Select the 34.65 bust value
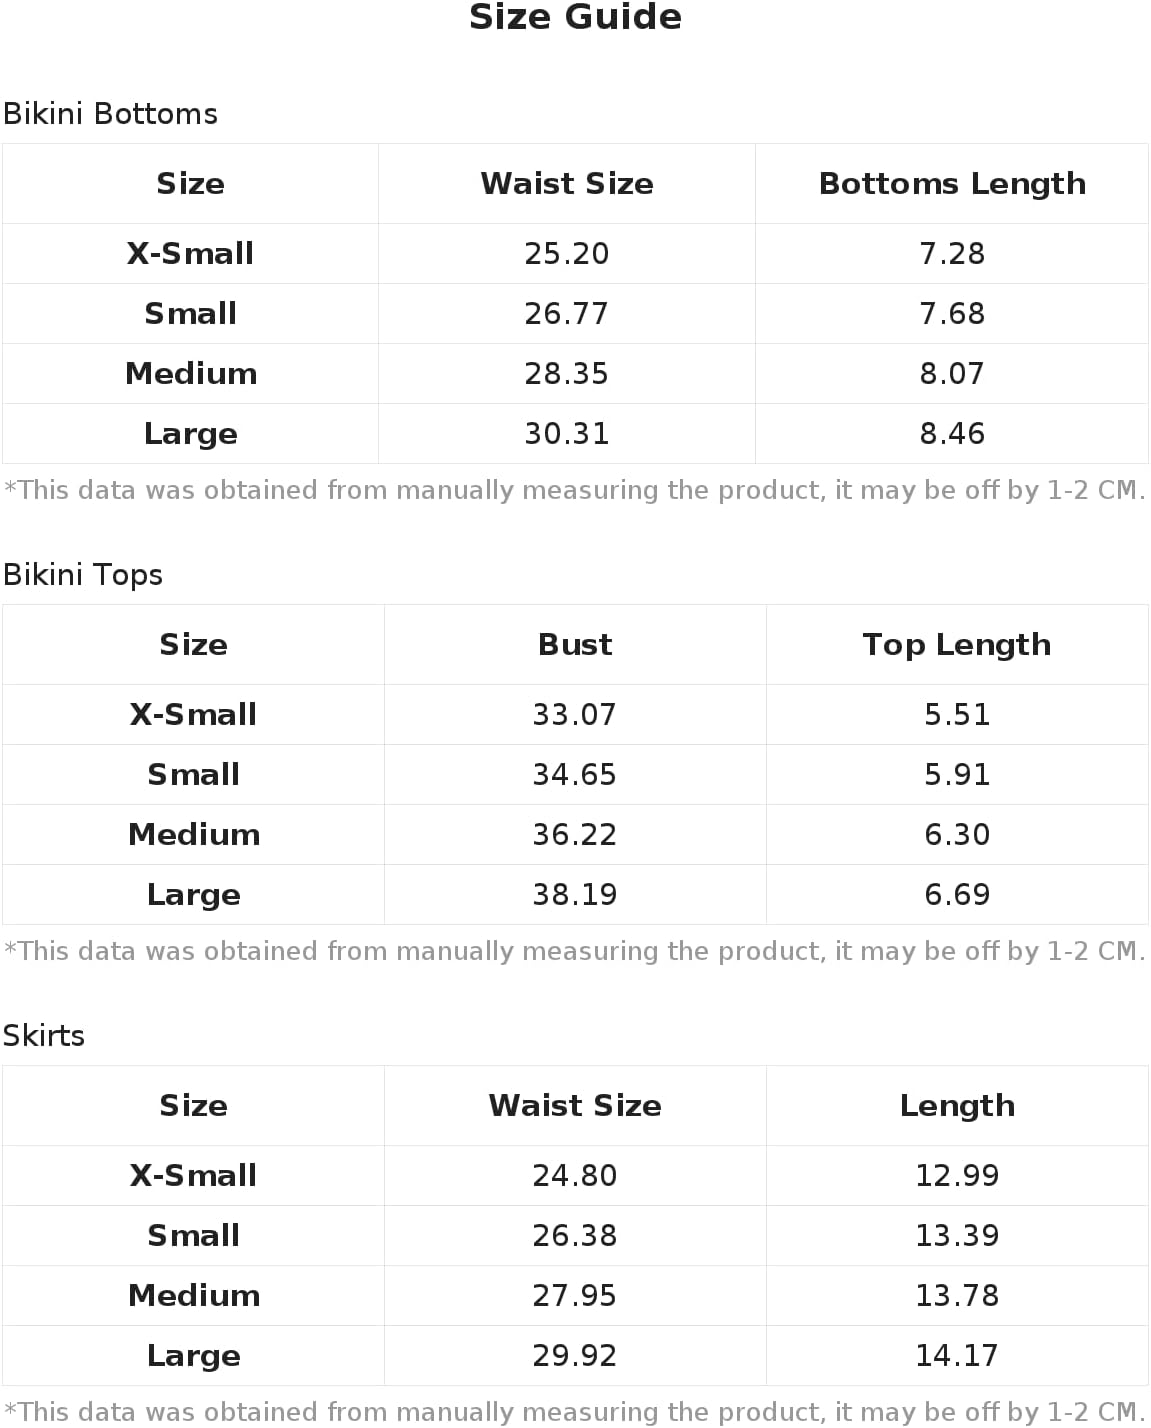This screenshot has width=1151, height=1428. (574, 775)
